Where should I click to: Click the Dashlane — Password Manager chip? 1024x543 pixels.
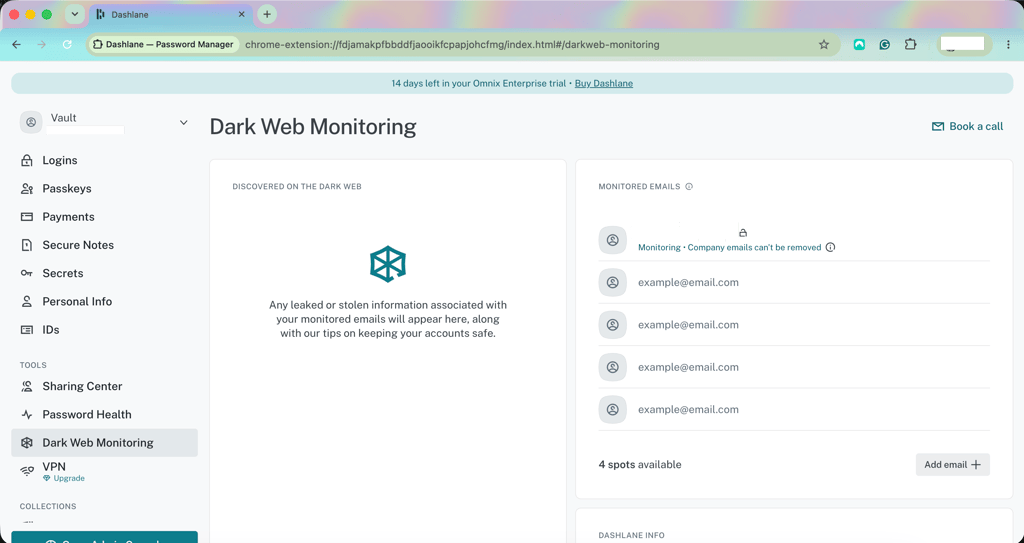click(163, 44)
